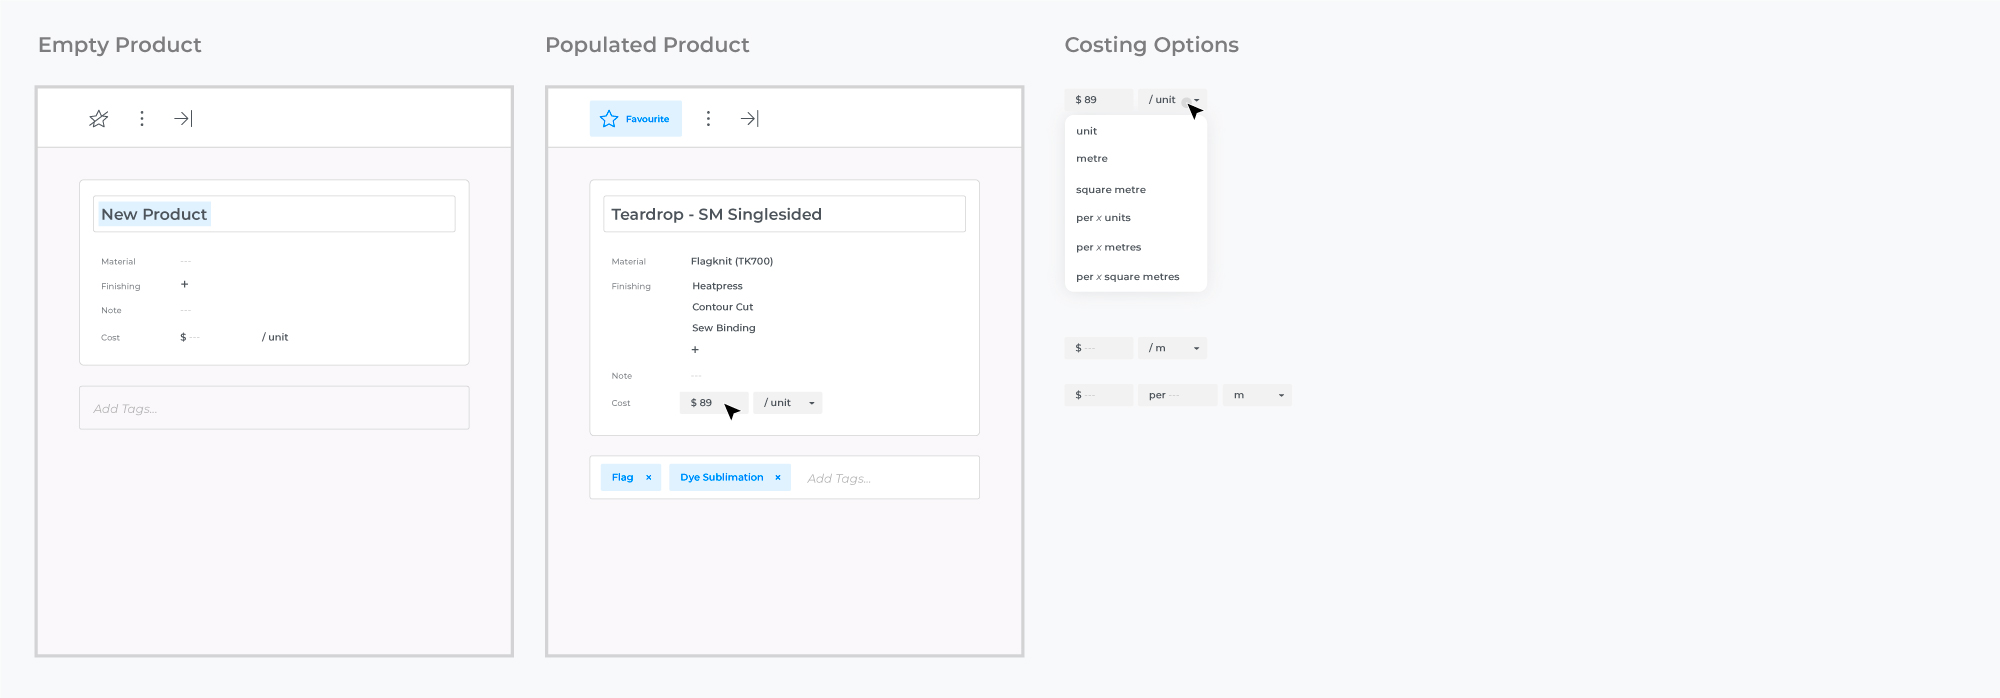Click collapse arrow icon in Populated Product
Image resolution: width=2000 pixels, height=698 pixels.
749,119
